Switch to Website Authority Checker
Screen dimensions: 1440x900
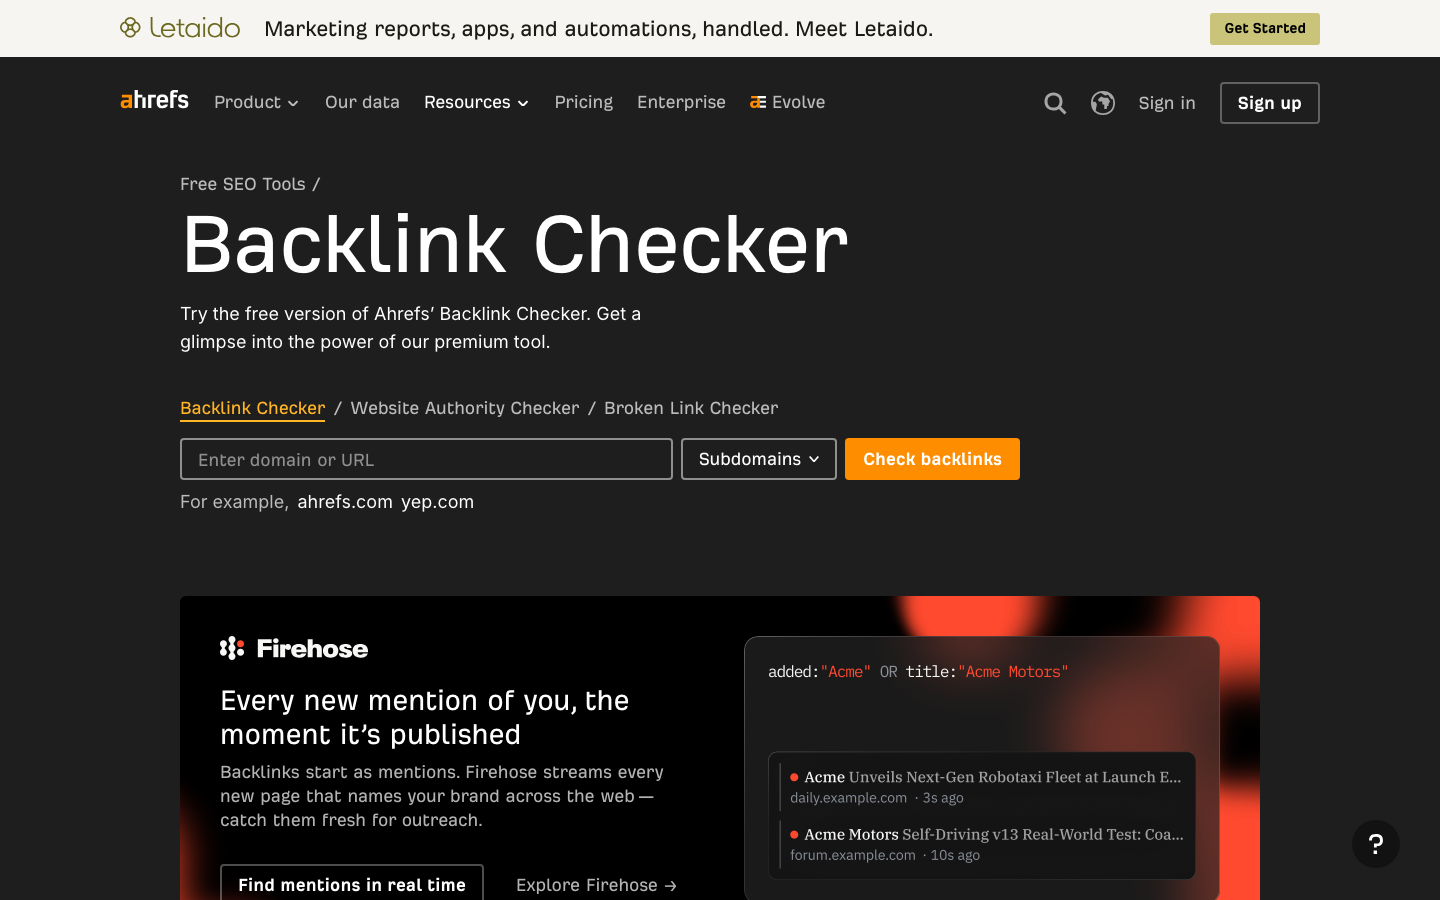[465, 408]
